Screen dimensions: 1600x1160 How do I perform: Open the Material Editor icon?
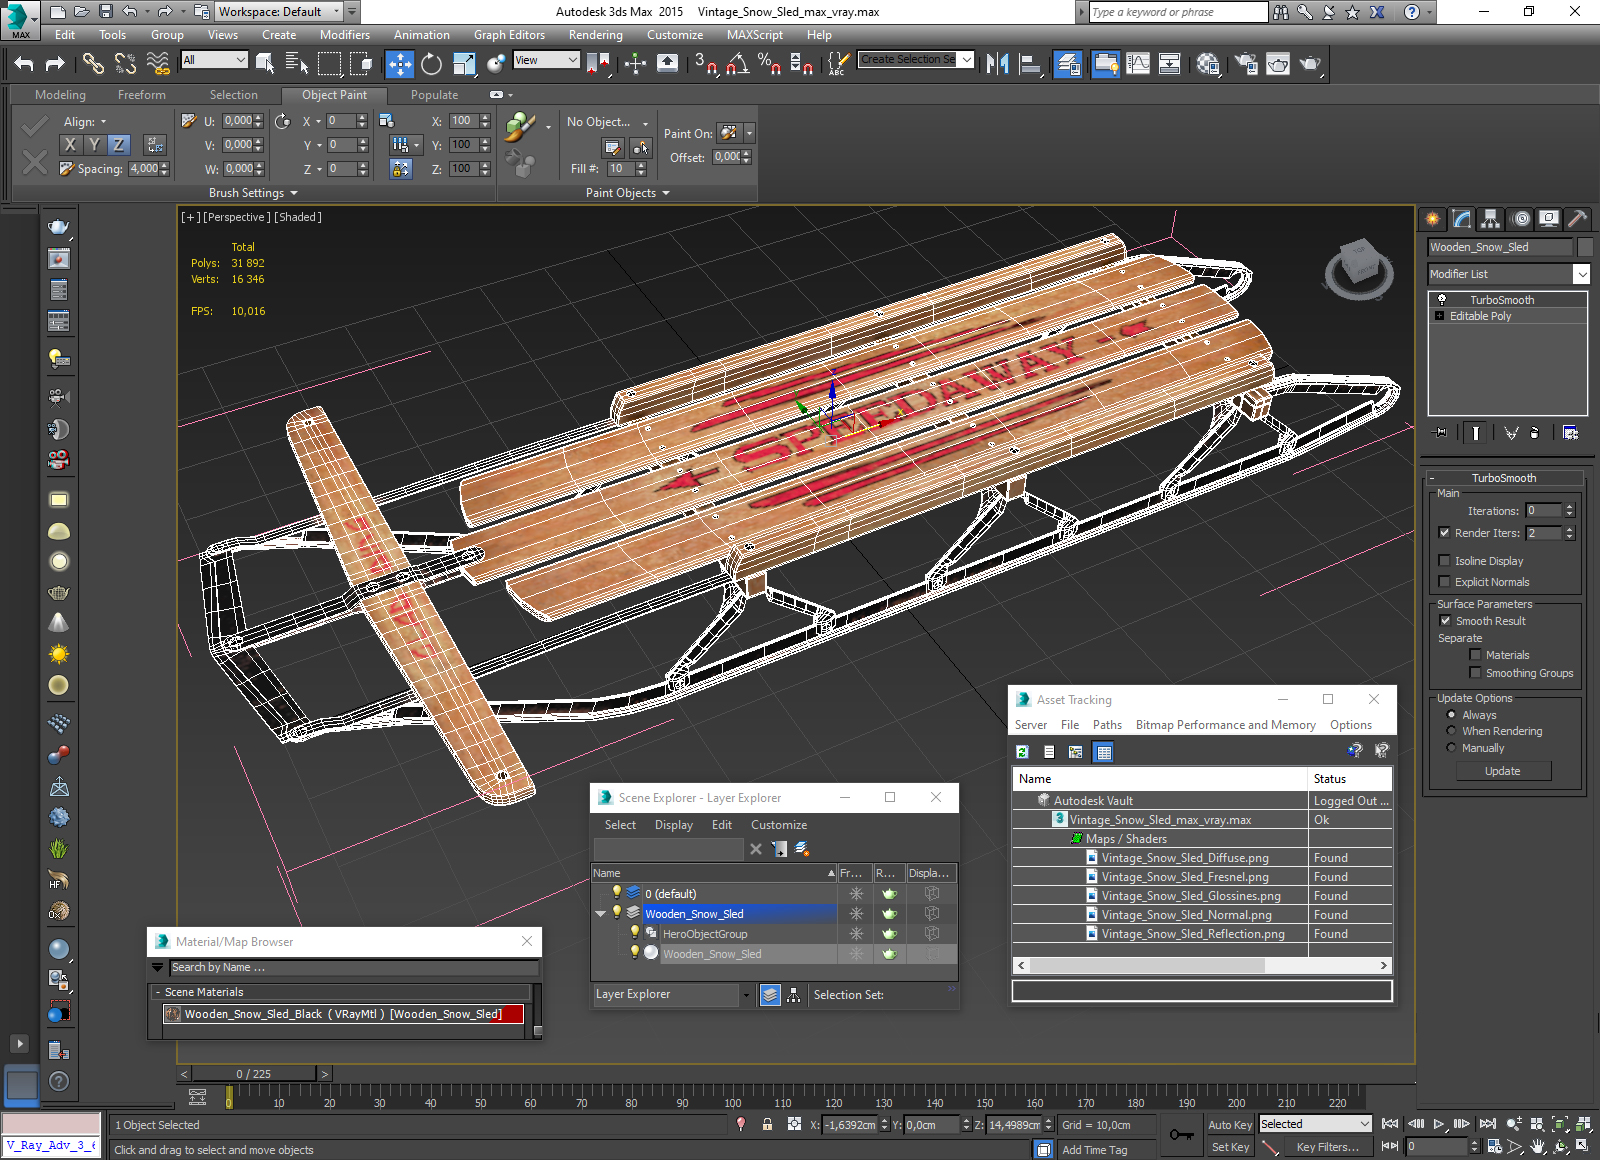coord(1208,64)
